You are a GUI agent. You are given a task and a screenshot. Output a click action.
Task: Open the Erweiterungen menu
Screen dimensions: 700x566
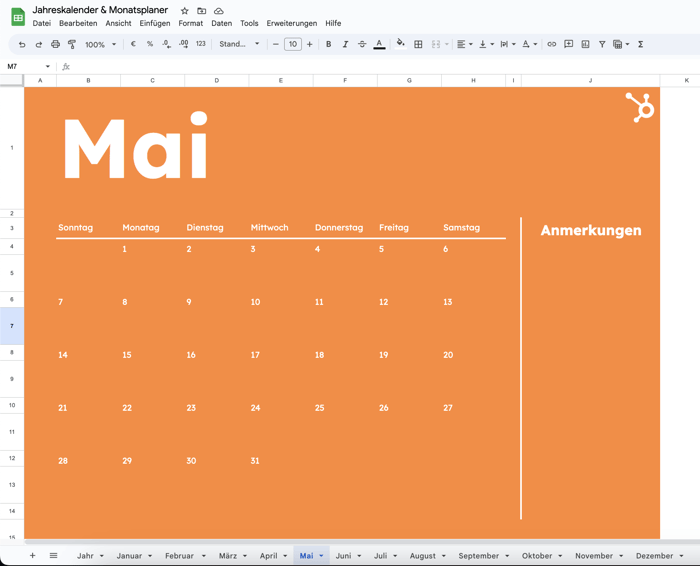292,23
